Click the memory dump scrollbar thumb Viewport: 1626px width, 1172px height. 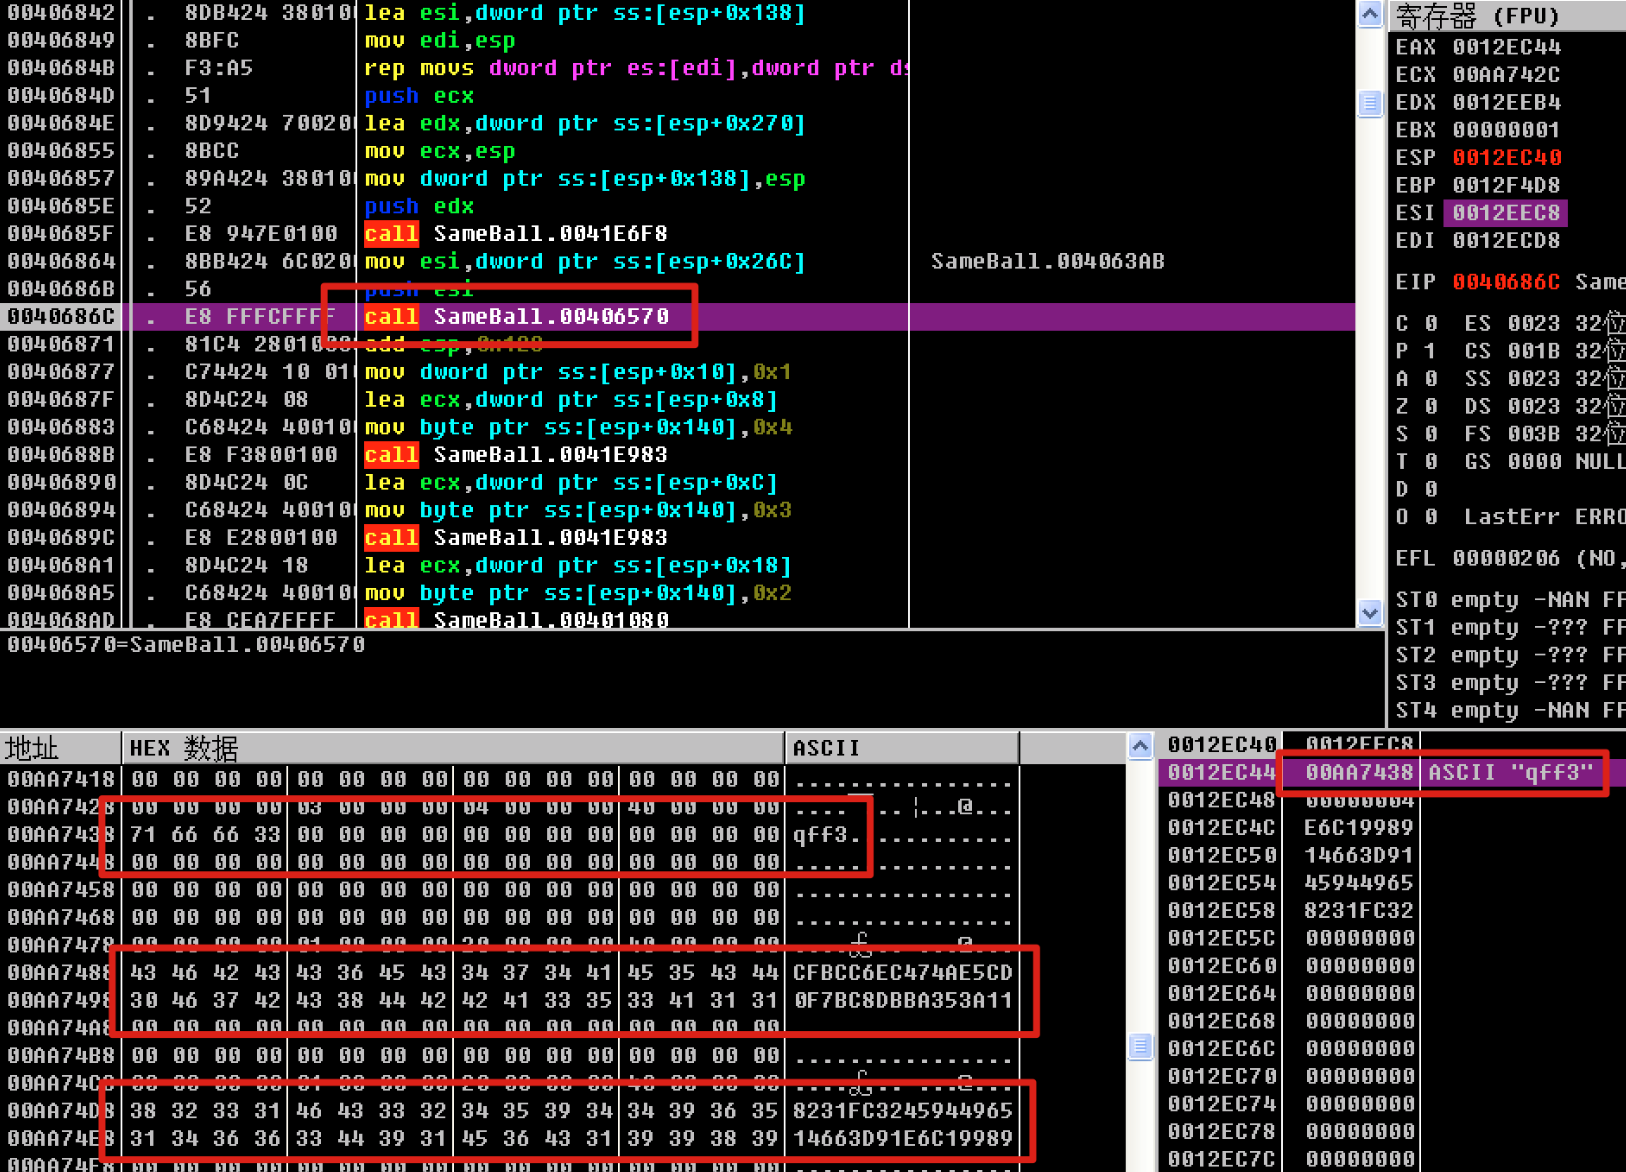click(1140, 1046)
